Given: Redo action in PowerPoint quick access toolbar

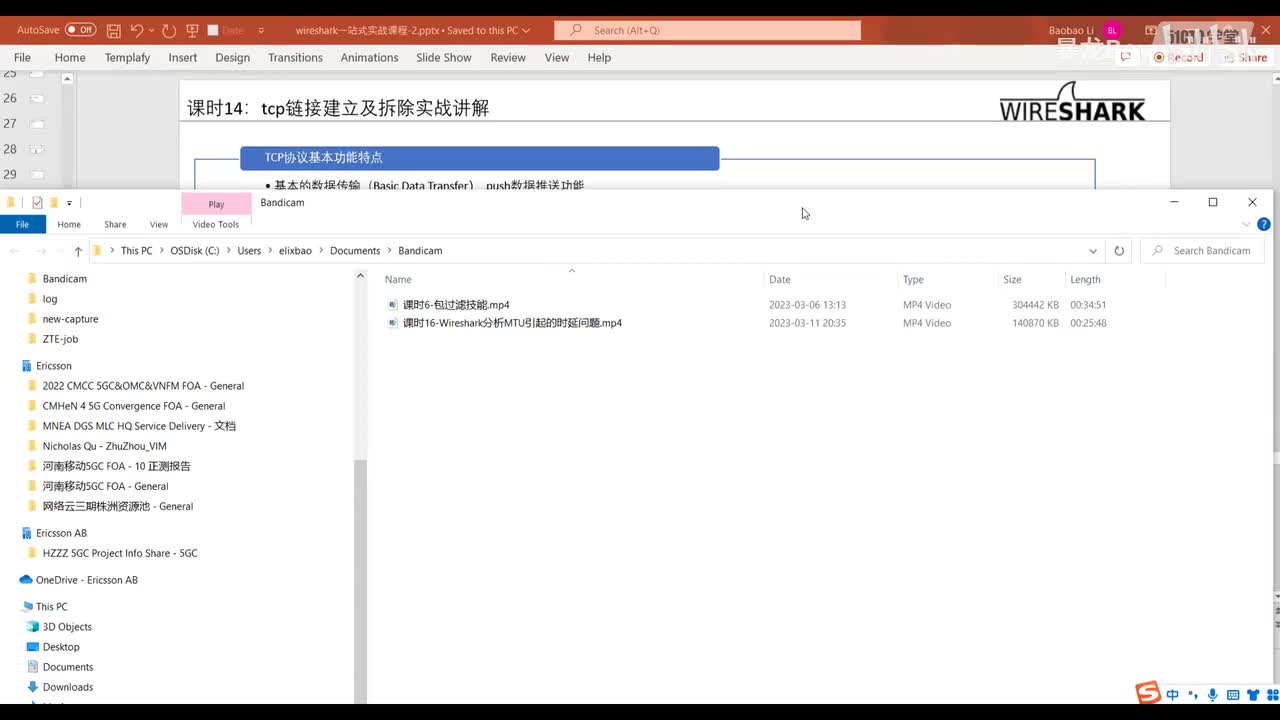Looking at the screenshot, I should point(169,31).
